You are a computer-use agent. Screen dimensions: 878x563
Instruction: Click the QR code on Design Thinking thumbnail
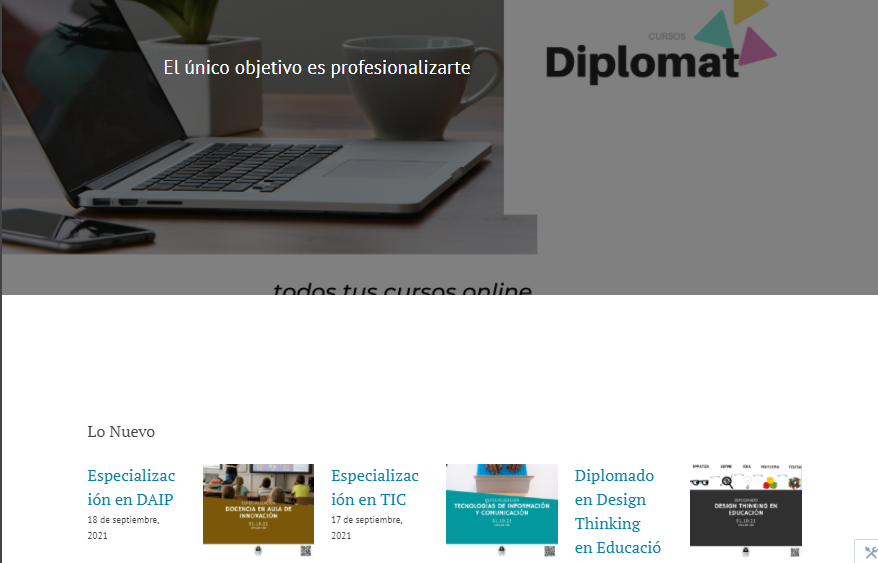tap(794, 552)
